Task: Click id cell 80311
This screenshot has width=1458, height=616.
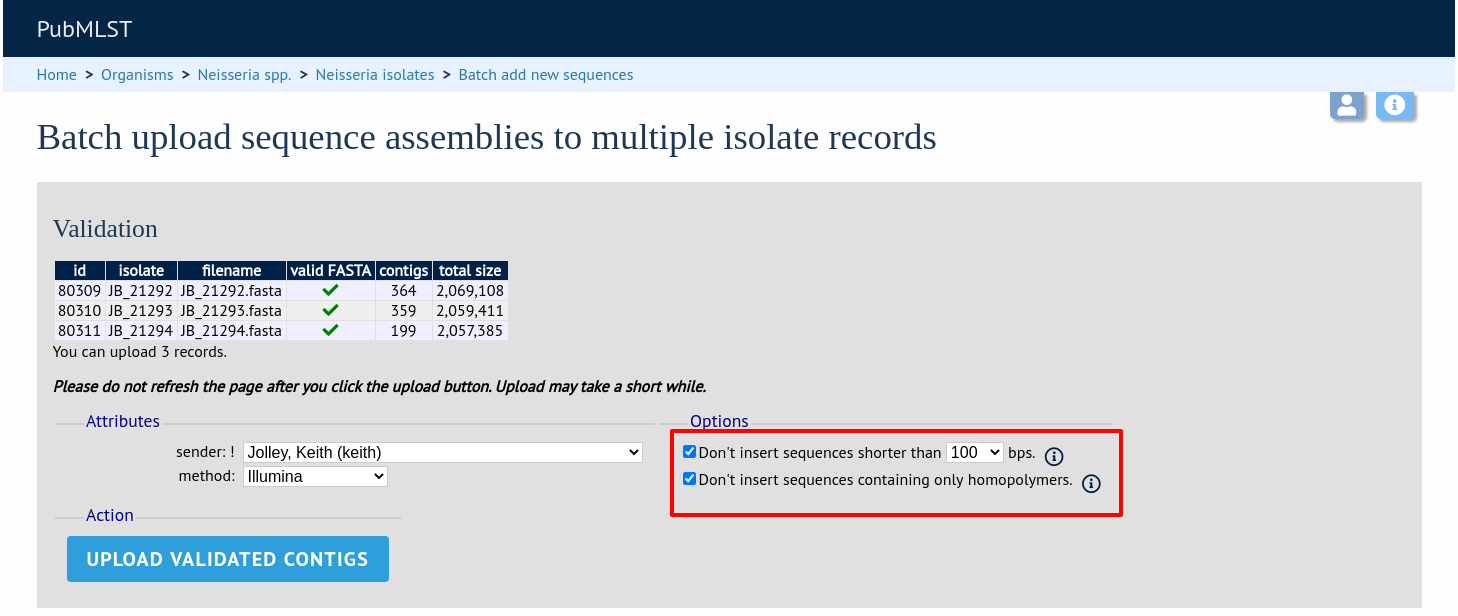Action: click(x=80, y=330)
